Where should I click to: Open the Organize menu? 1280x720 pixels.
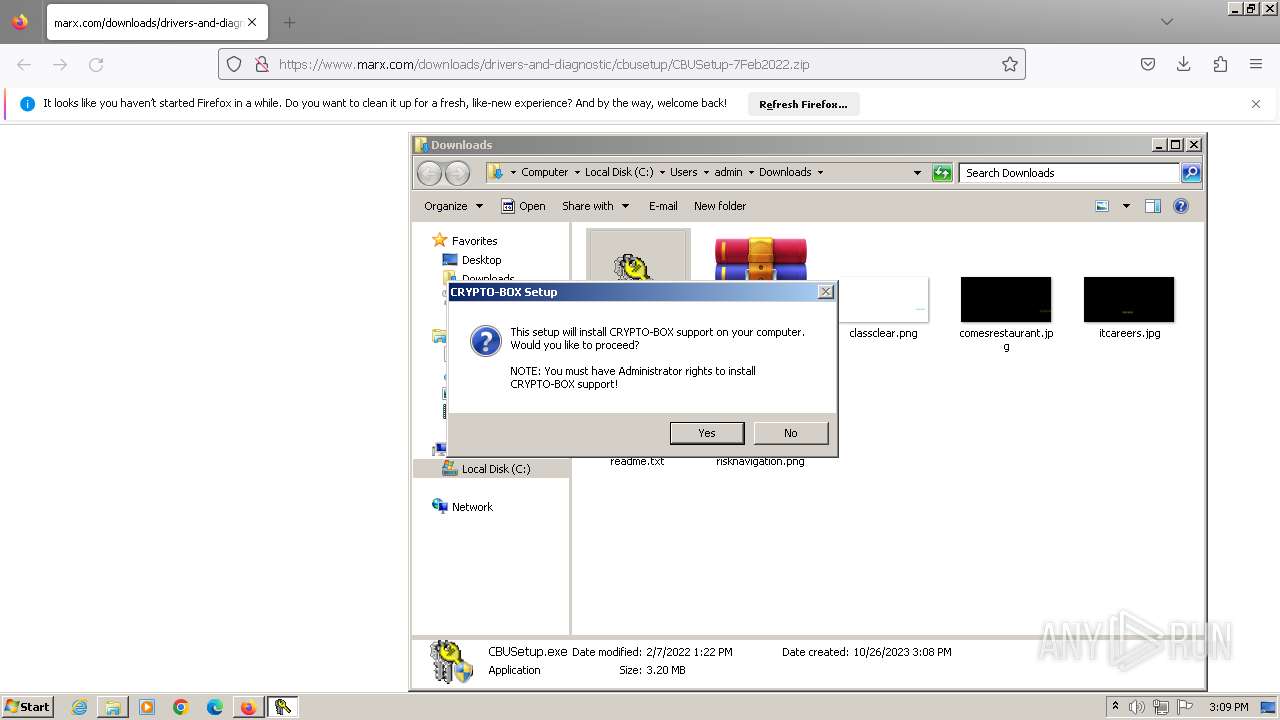pyautogui.click(x=453, y=206)
